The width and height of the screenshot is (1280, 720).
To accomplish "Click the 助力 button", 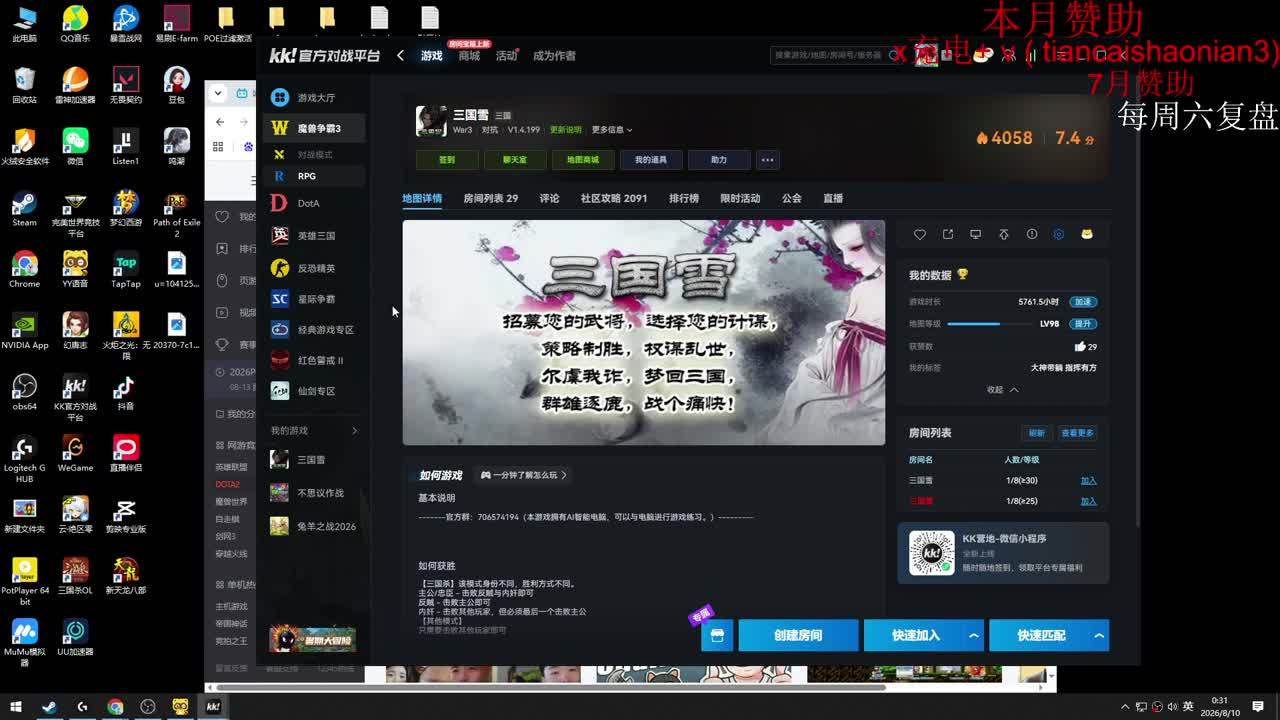I will coord(718,160).
